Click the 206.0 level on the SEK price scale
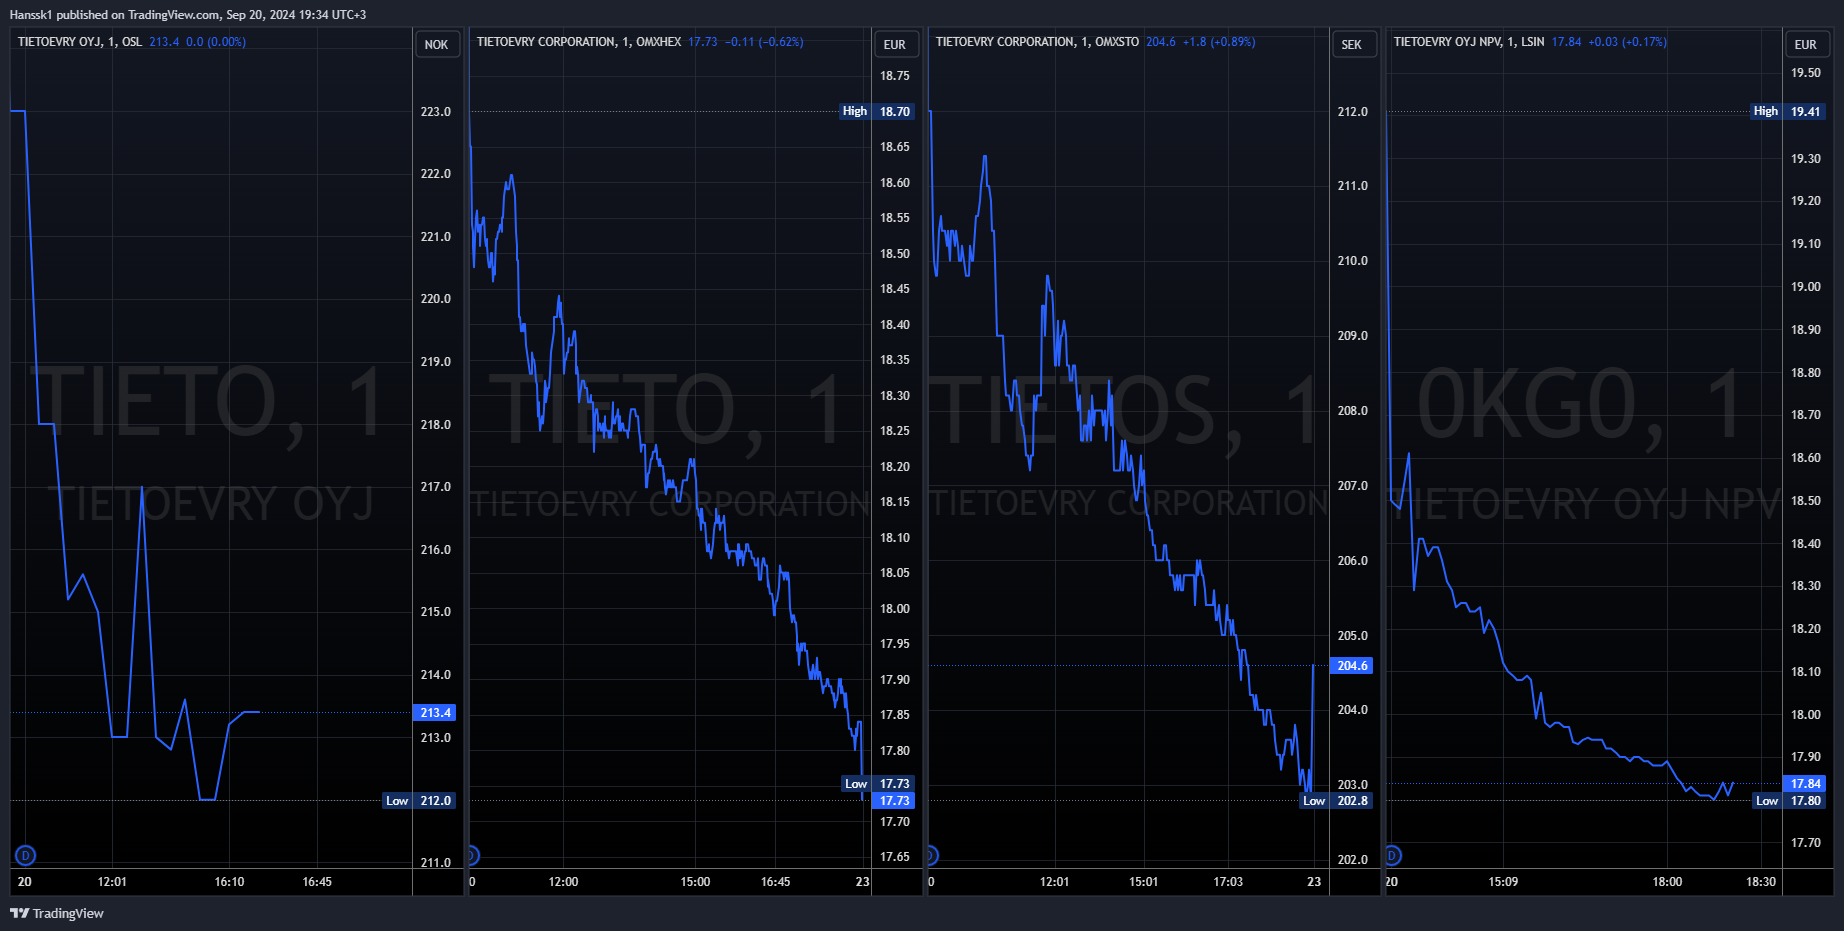Viewport: 1844px width, 931px height. click(1352, 561)
